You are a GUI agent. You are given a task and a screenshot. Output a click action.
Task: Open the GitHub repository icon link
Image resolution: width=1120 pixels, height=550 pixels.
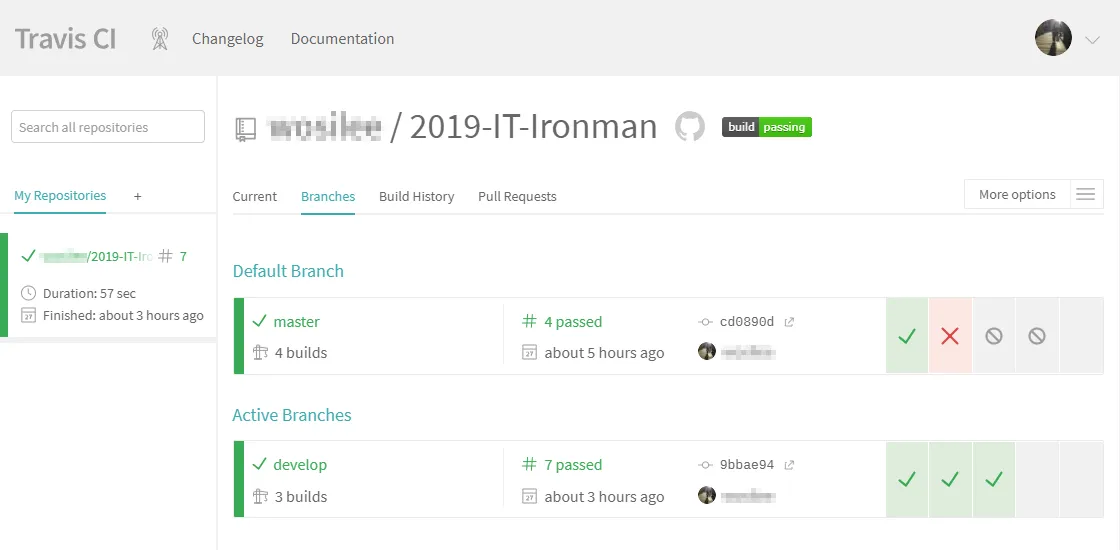[x=690, y=127]
